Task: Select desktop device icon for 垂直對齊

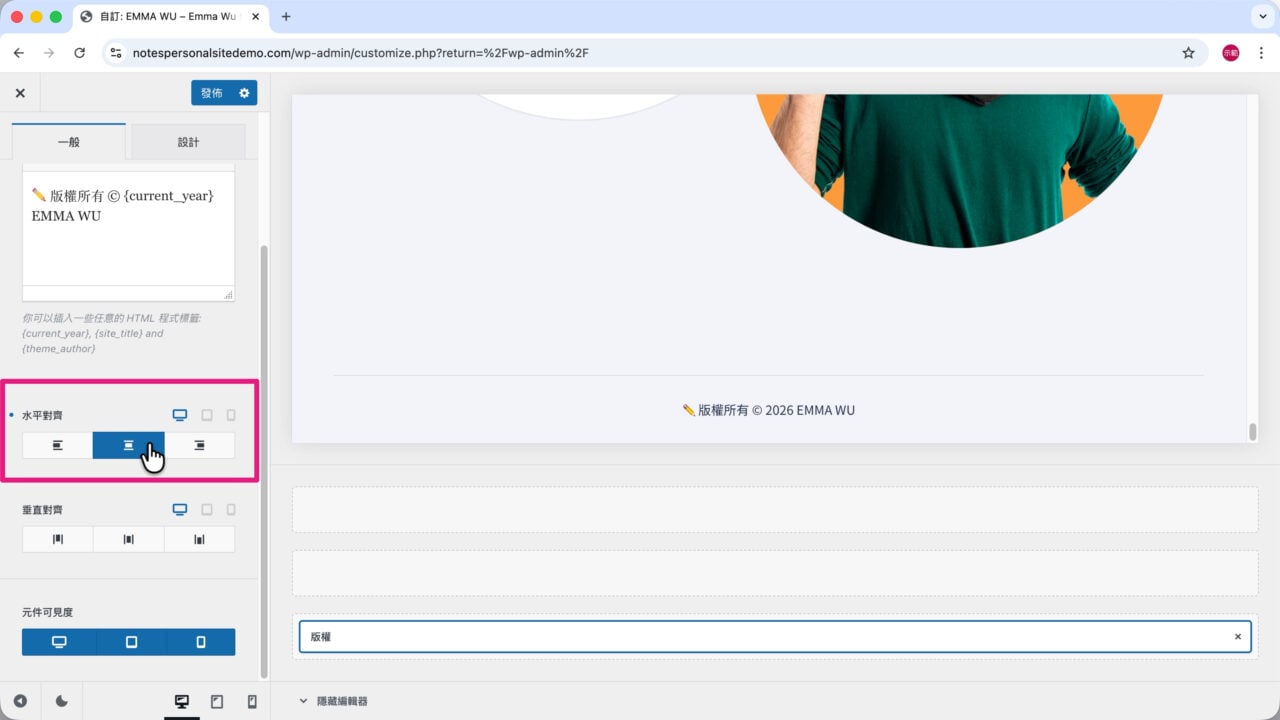Action: tap(180, 509)
